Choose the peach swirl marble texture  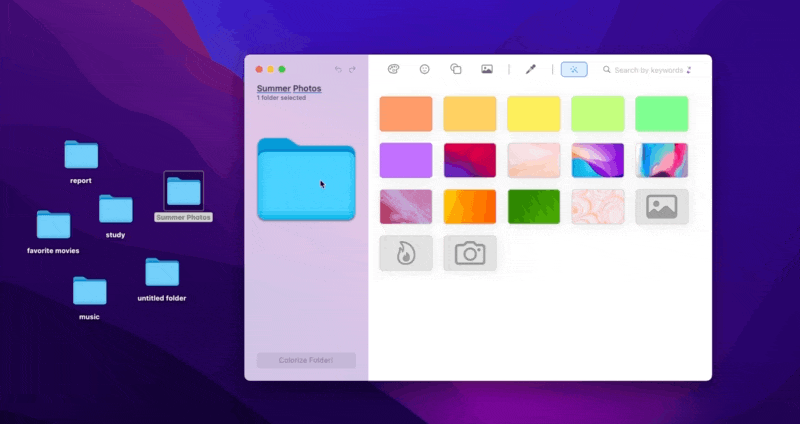tap(597, 207)
